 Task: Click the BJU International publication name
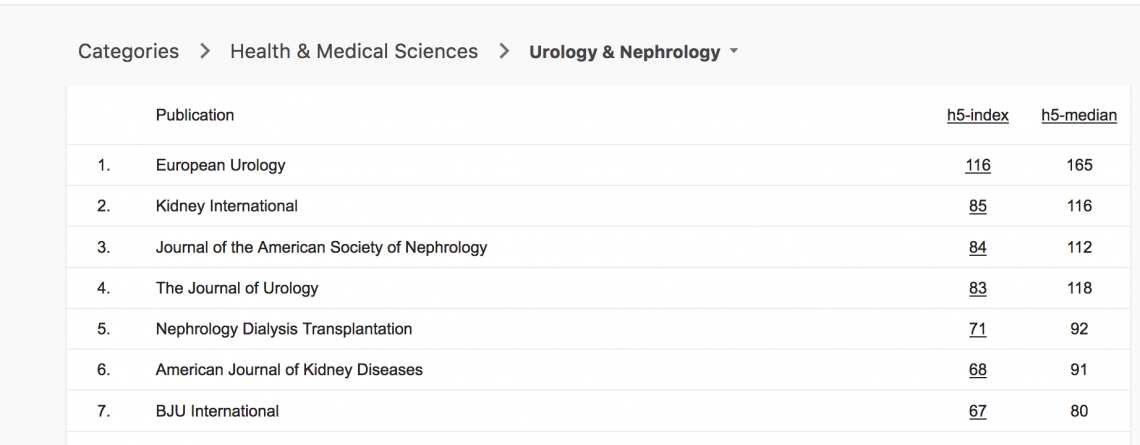[217, 411]
